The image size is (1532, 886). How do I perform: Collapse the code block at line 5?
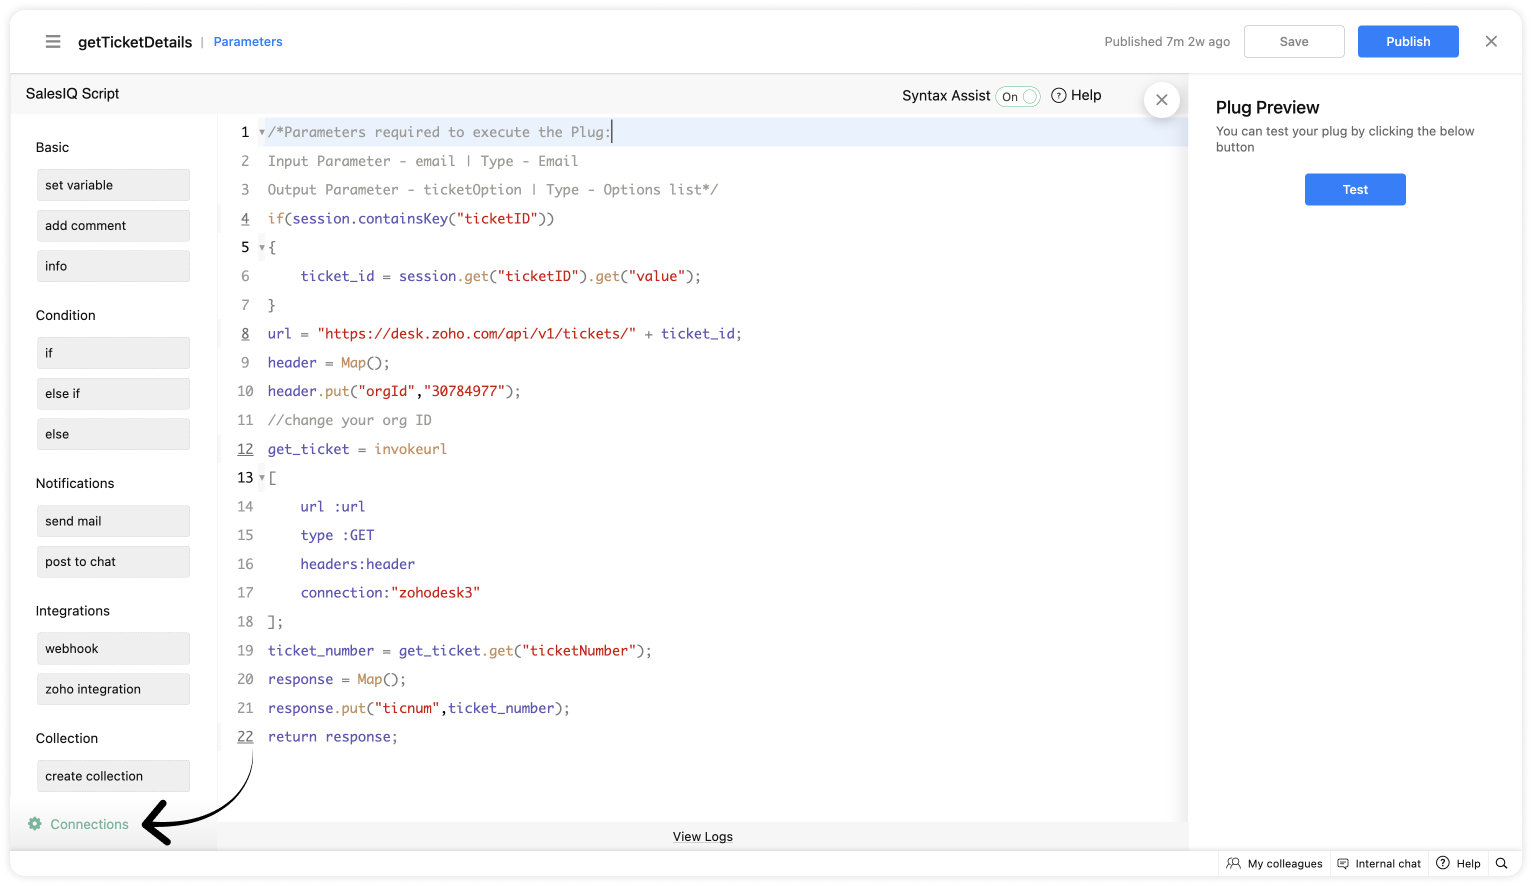[262, 248]
